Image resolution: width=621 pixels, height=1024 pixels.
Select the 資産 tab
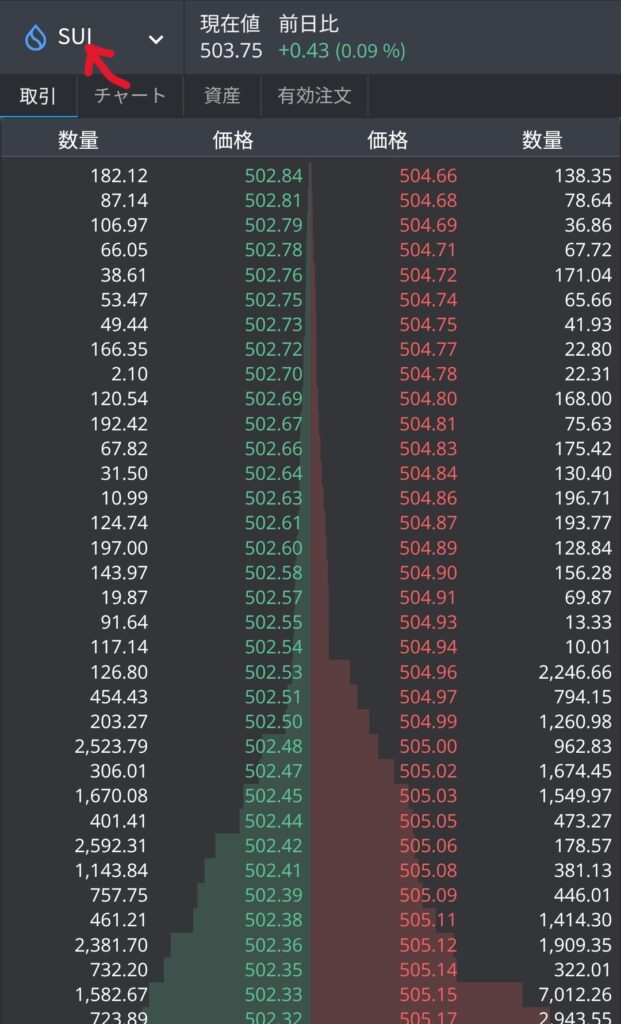pyautogui.click(x=222, y=97)
